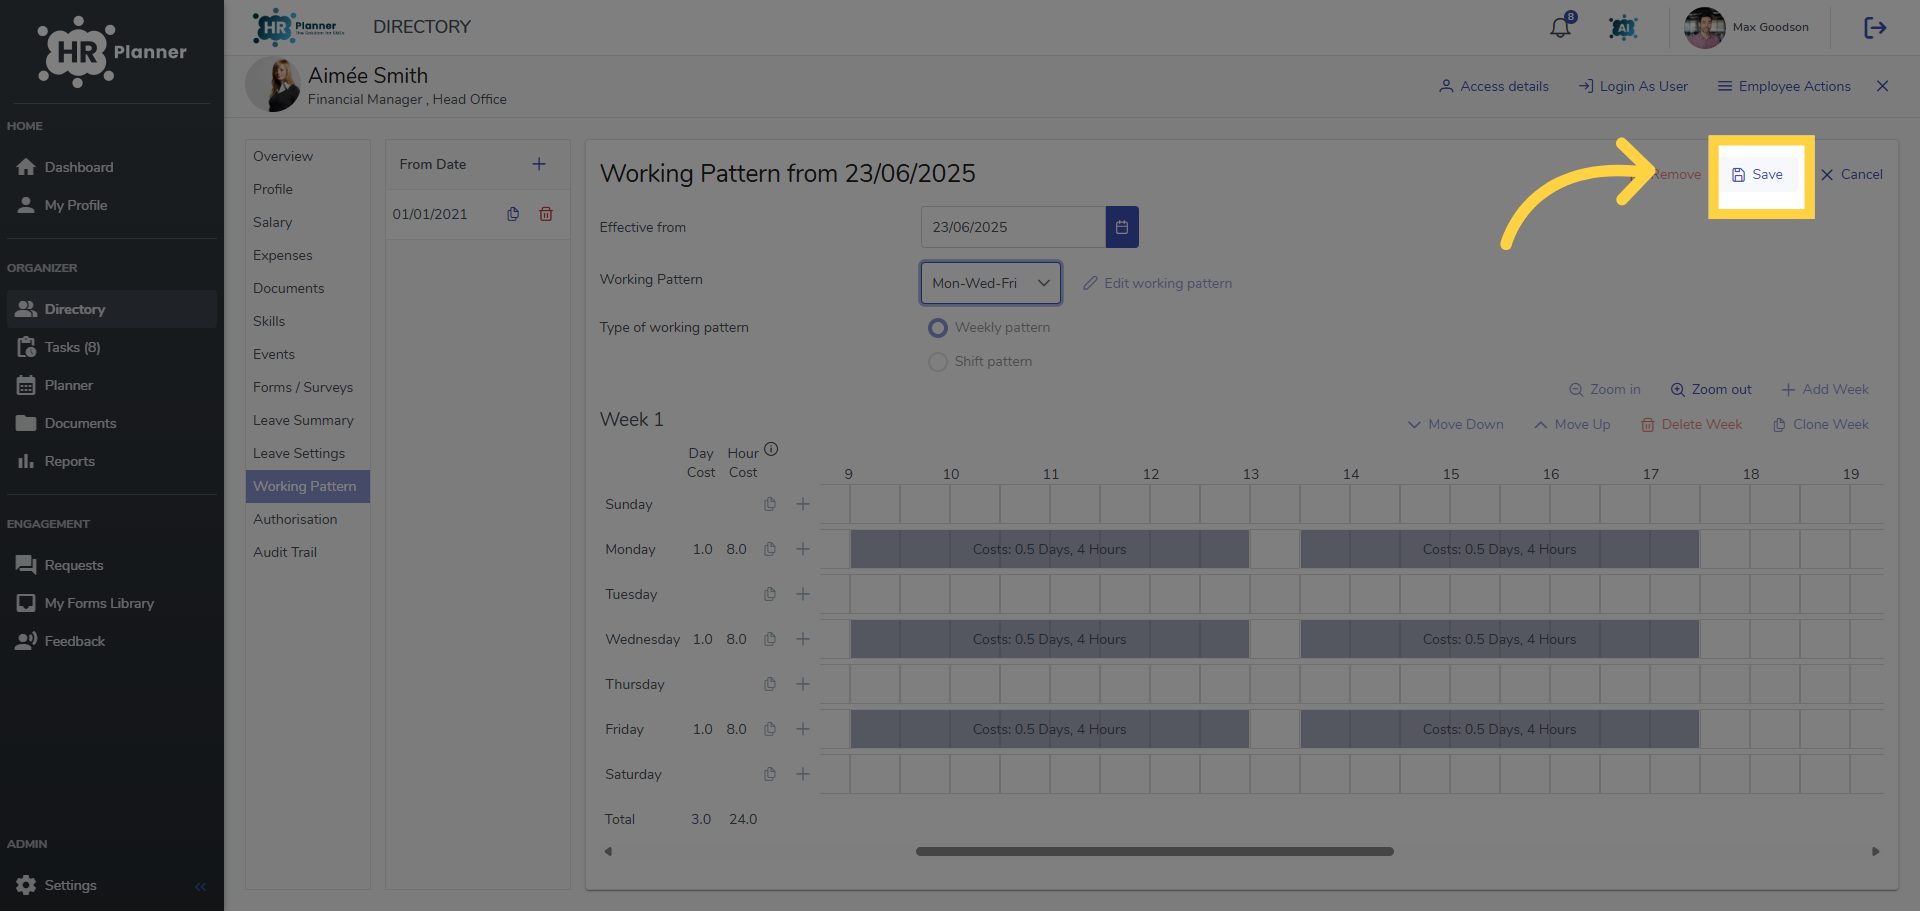Select the Weekly pattern radio option
This screenshot has height=911, width=1920.
(938, 328)
